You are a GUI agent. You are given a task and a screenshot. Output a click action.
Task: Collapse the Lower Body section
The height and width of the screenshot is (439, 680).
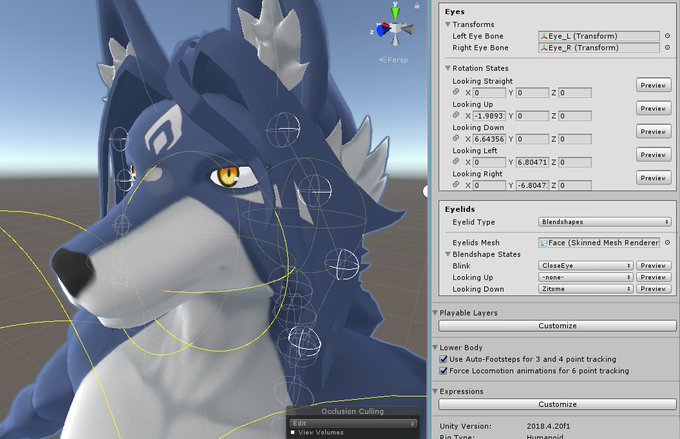tap(435, 347)
